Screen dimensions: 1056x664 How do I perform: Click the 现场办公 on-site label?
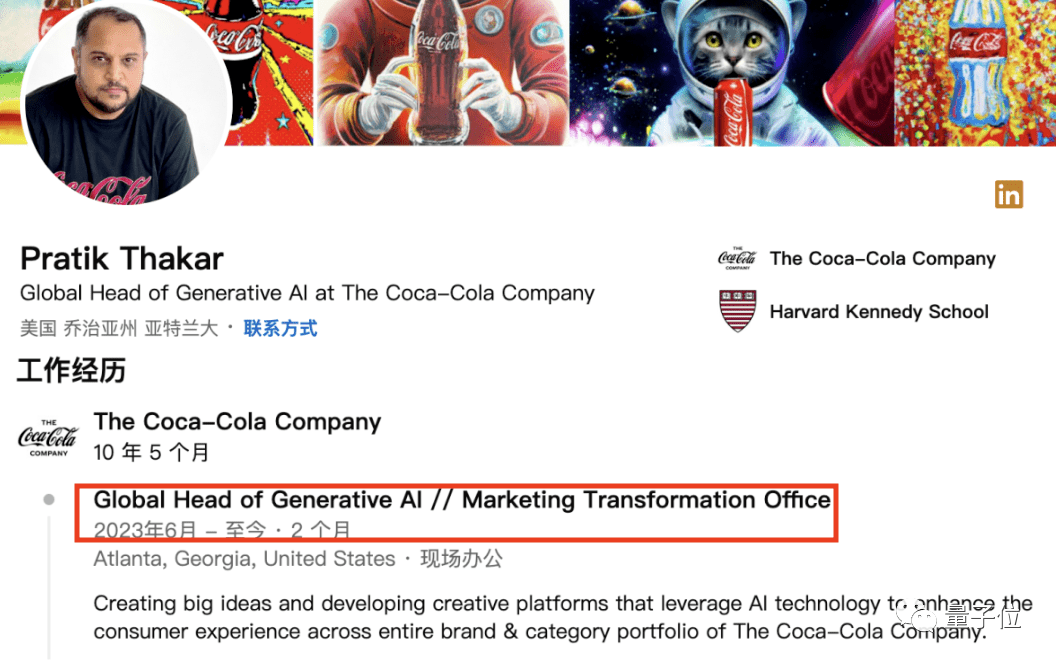pos(461,559)
